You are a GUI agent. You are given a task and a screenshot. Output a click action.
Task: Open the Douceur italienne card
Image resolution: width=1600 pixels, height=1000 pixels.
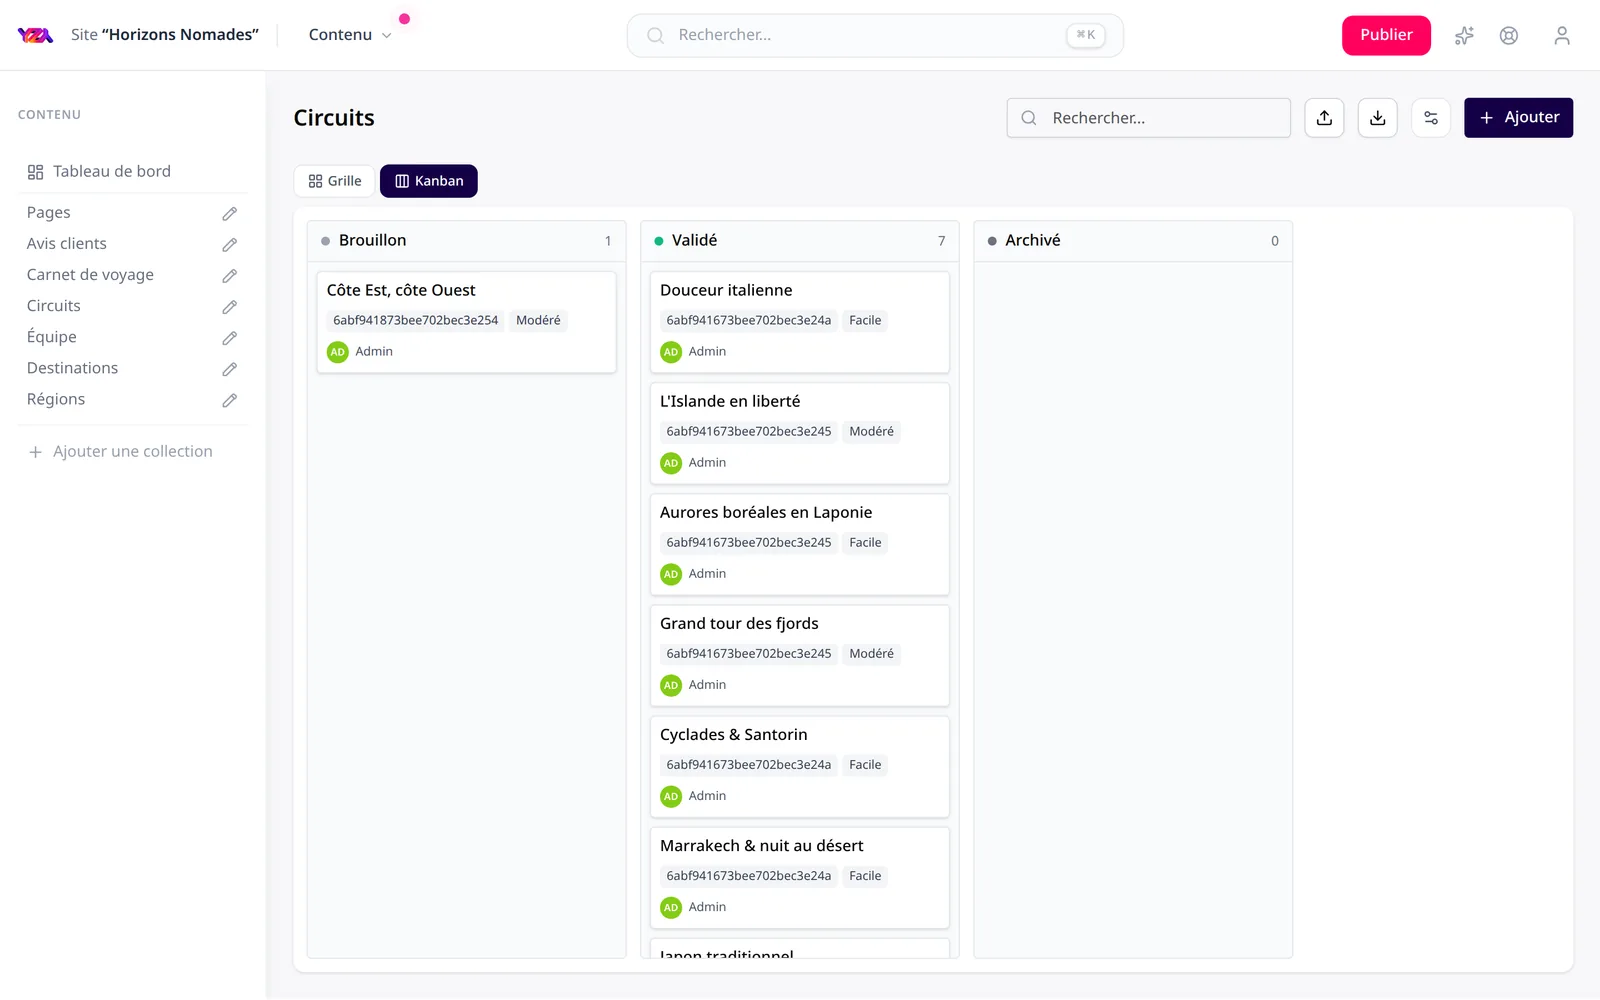click(x=800, y=322)
